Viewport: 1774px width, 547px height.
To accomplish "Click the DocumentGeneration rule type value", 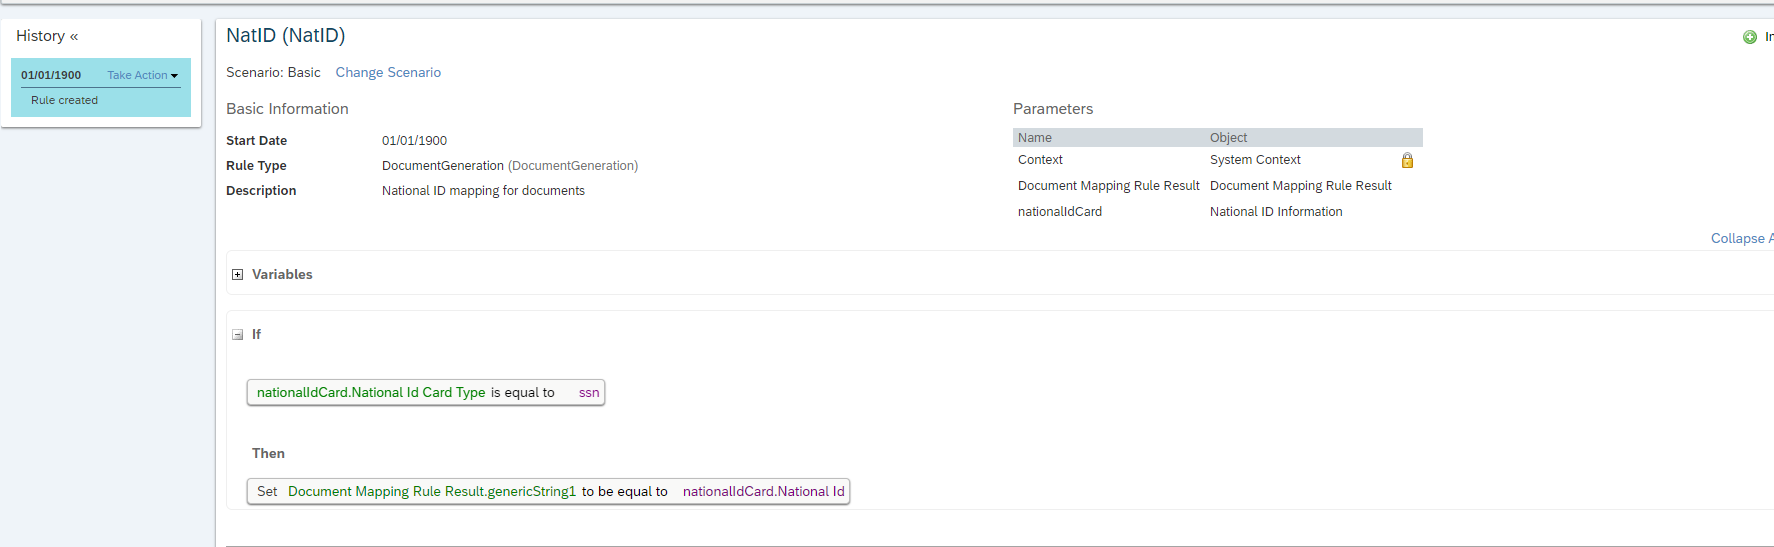I will tap(510, 166).
